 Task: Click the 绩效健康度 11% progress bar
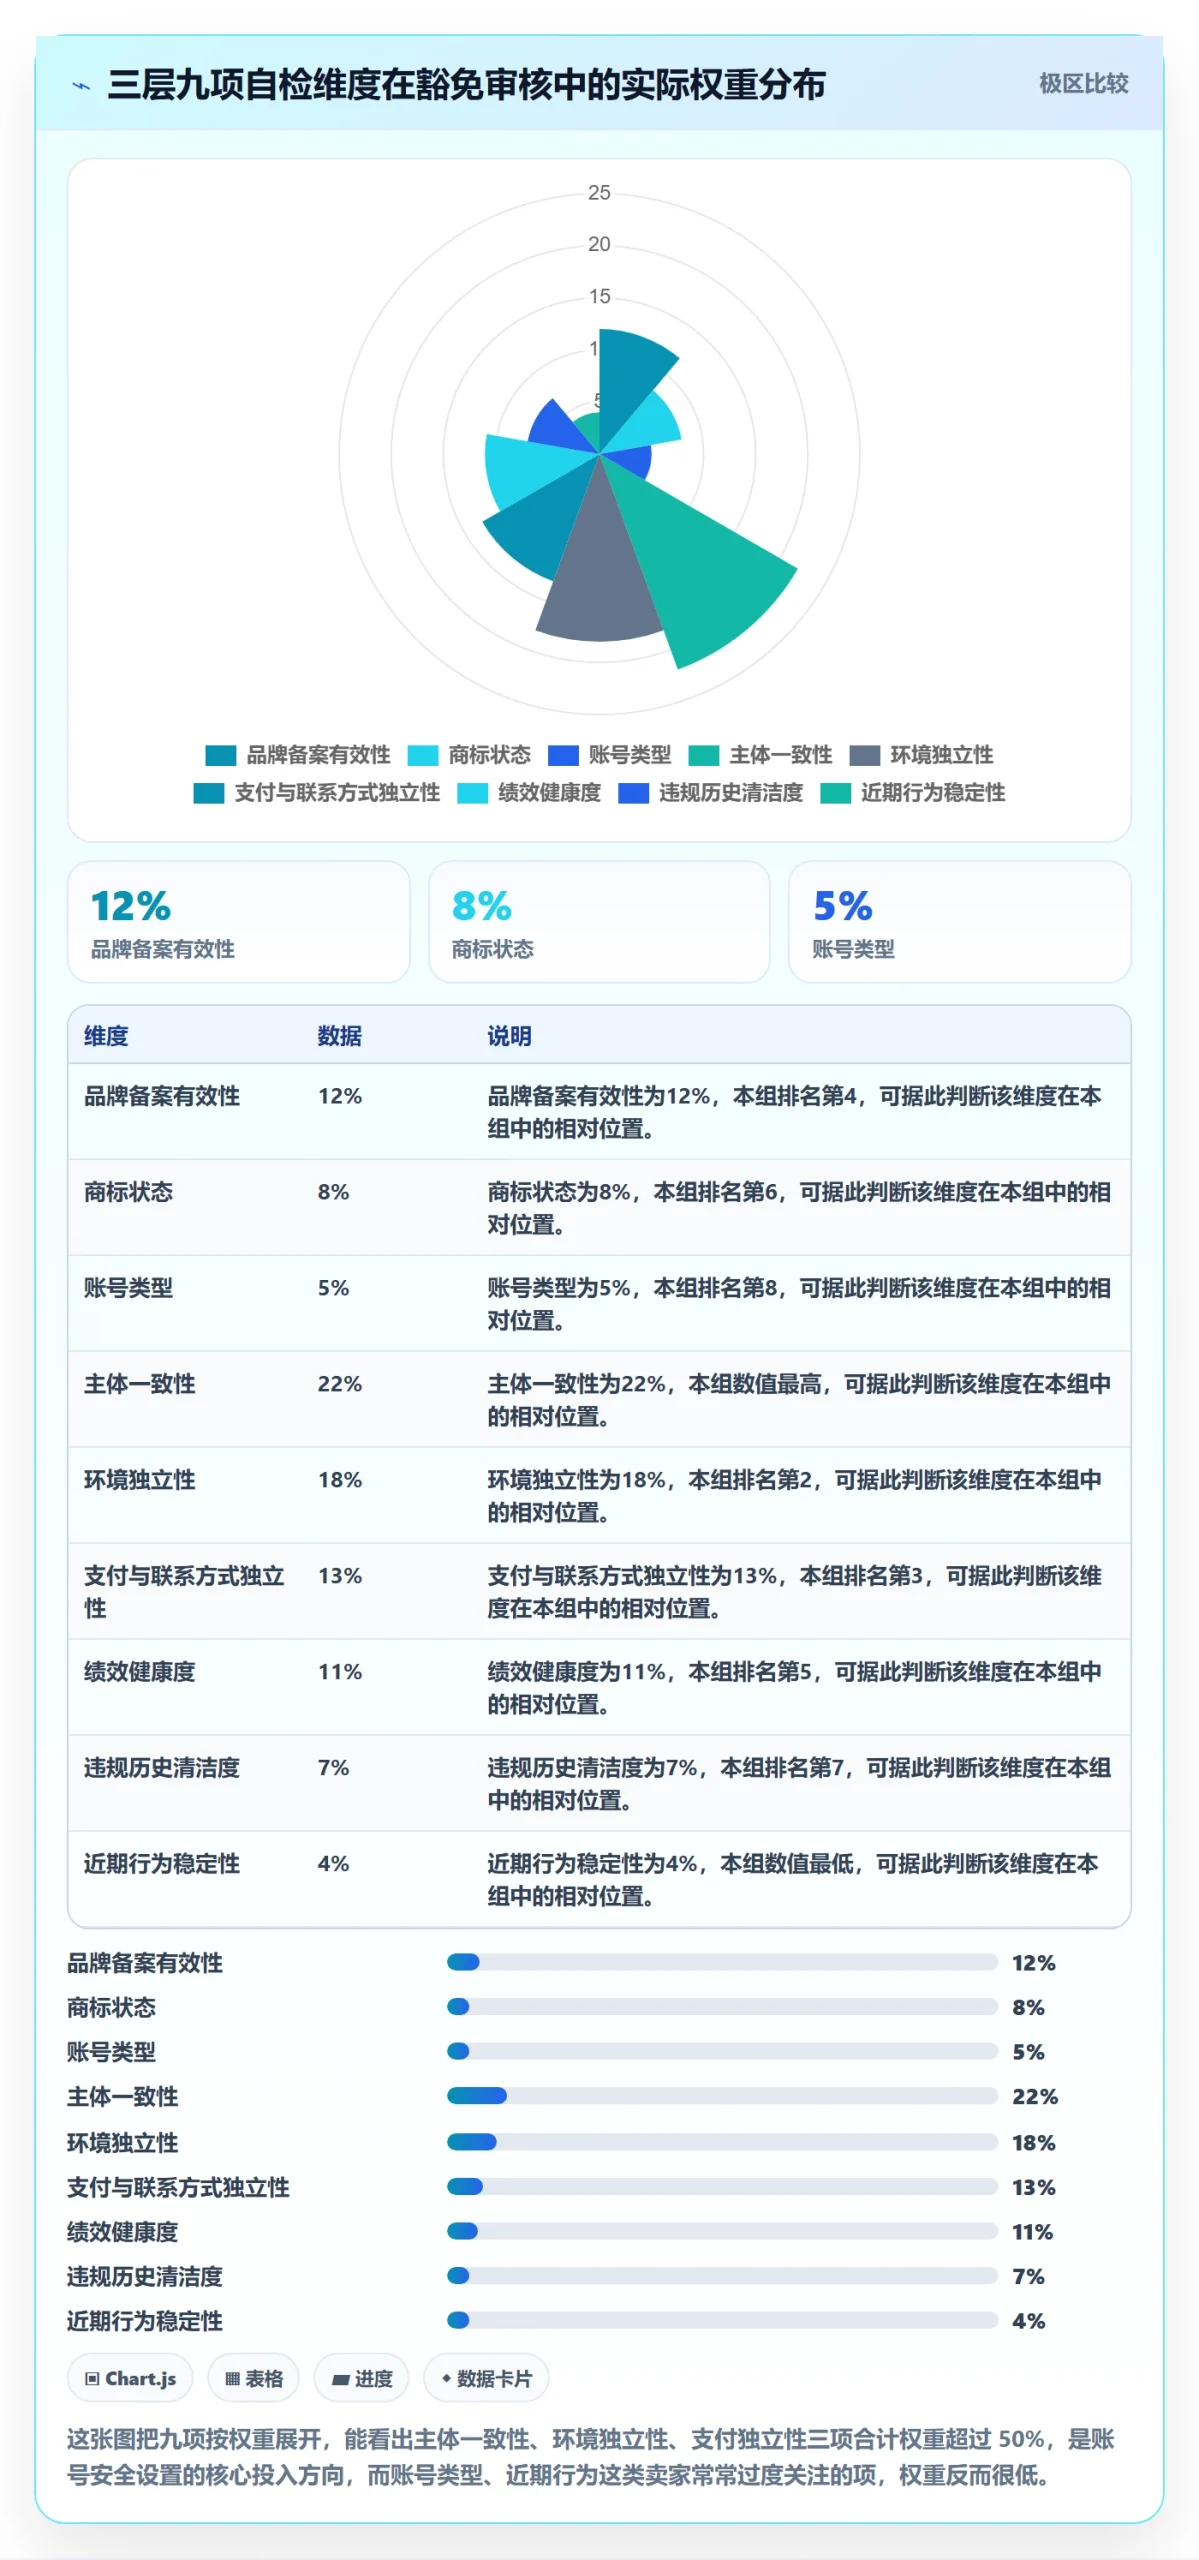(722, 2231)
